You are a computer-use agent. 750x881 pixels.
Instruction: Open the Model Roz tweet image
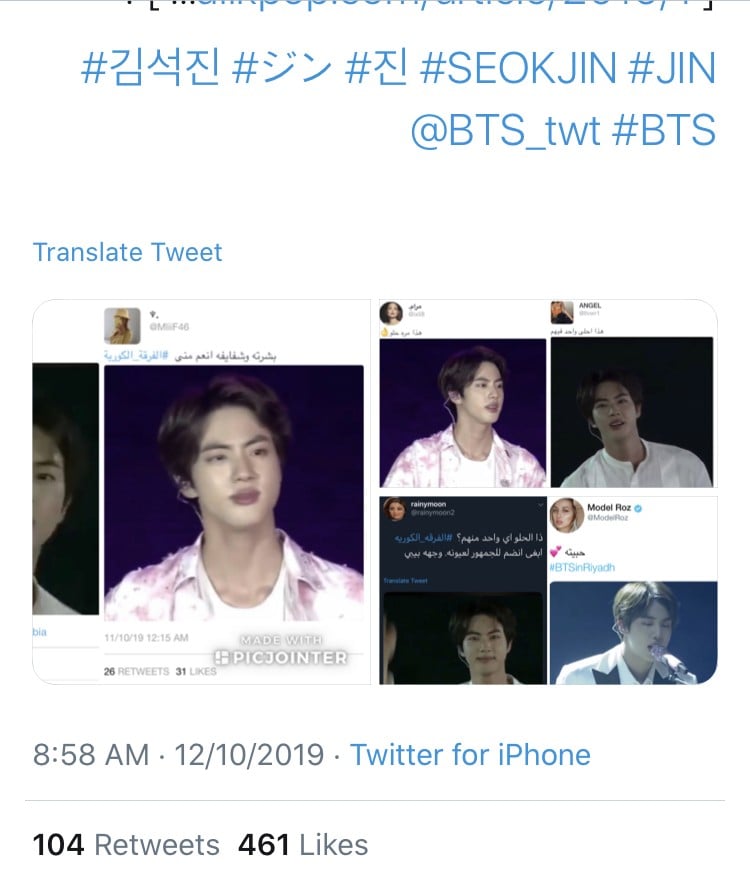click(633, 590)
